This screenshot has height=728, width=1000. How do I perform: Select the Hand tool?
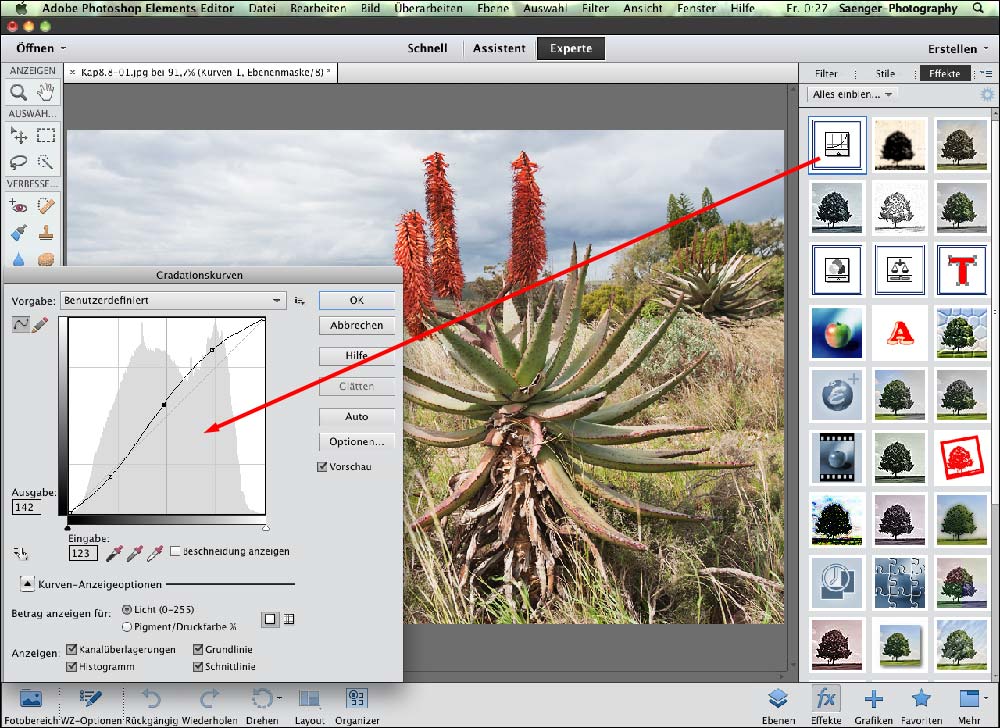(46, 93)
